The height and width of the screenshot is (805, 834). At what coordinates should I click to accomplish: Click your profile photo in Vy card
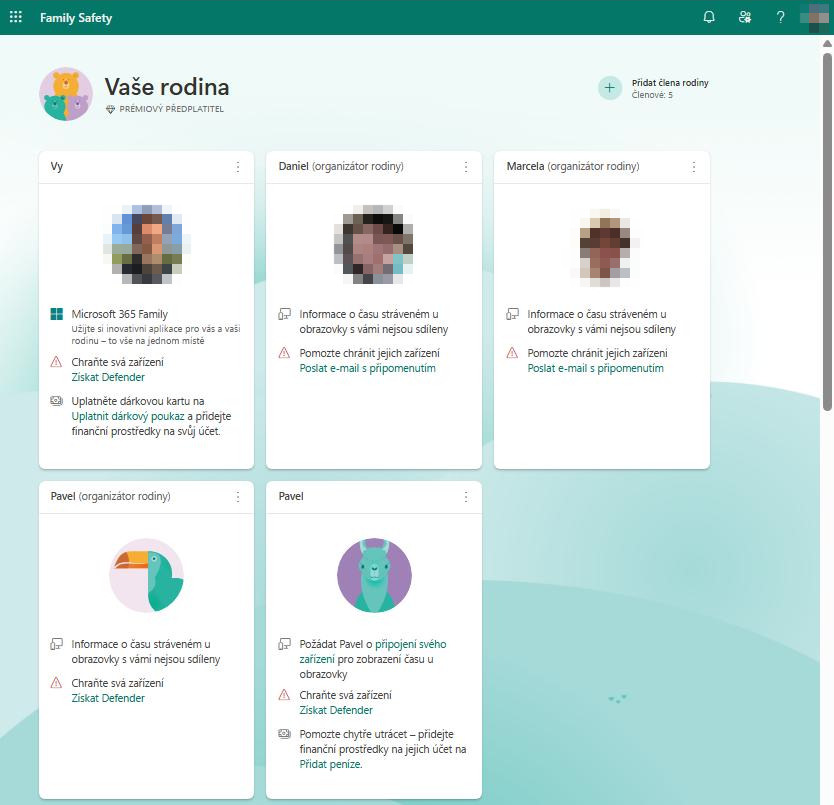(x=147, y=245)
